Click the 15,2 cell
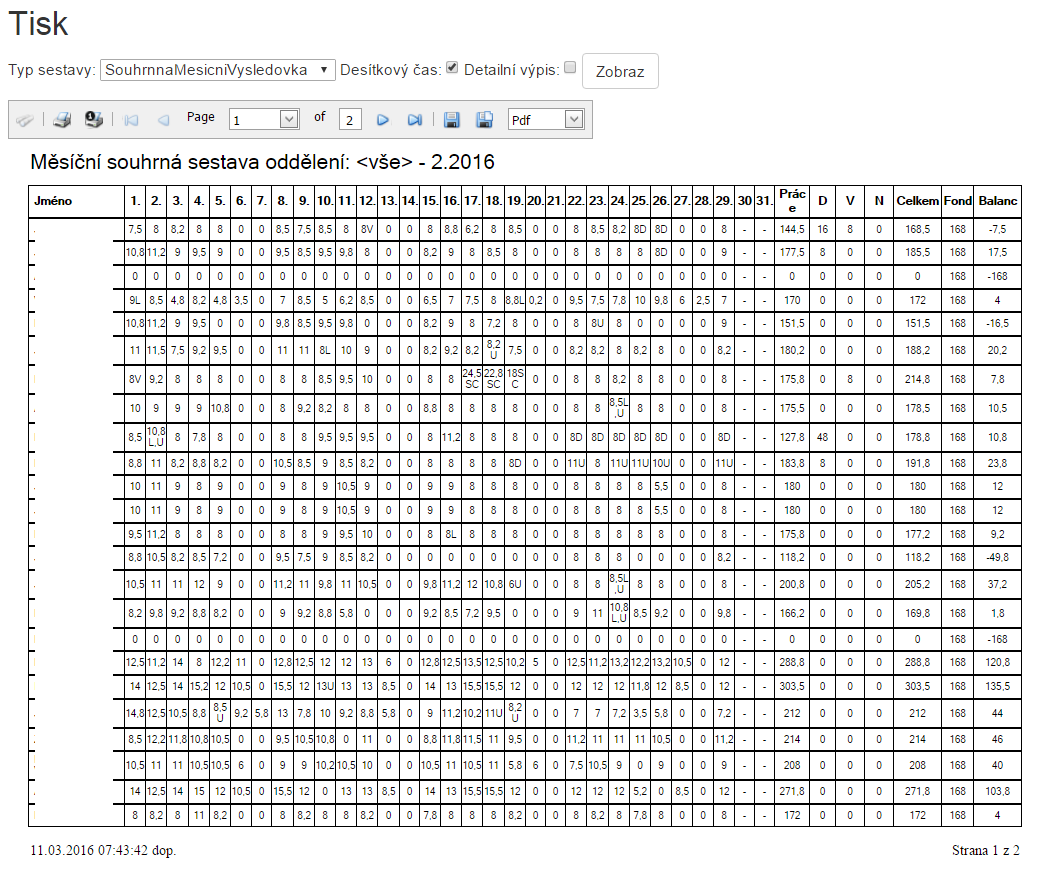This screenshot has height=873, width=1038. click(x=199, y=686)
